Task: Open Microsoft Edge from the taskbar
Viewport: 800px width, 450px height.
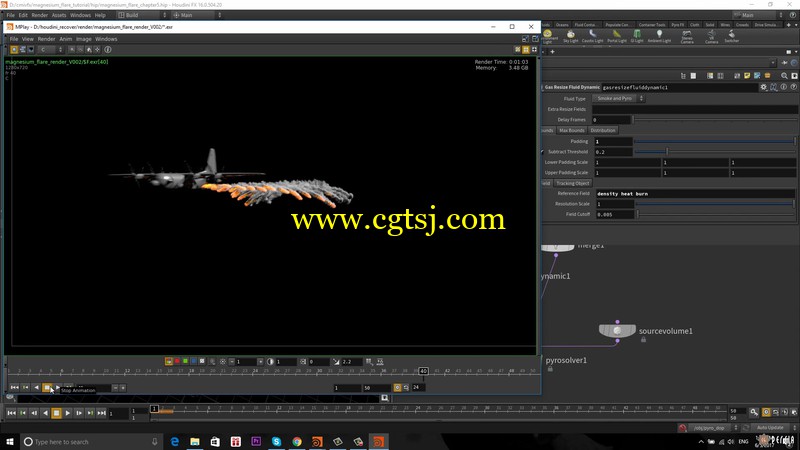Action: coord(174,441)
